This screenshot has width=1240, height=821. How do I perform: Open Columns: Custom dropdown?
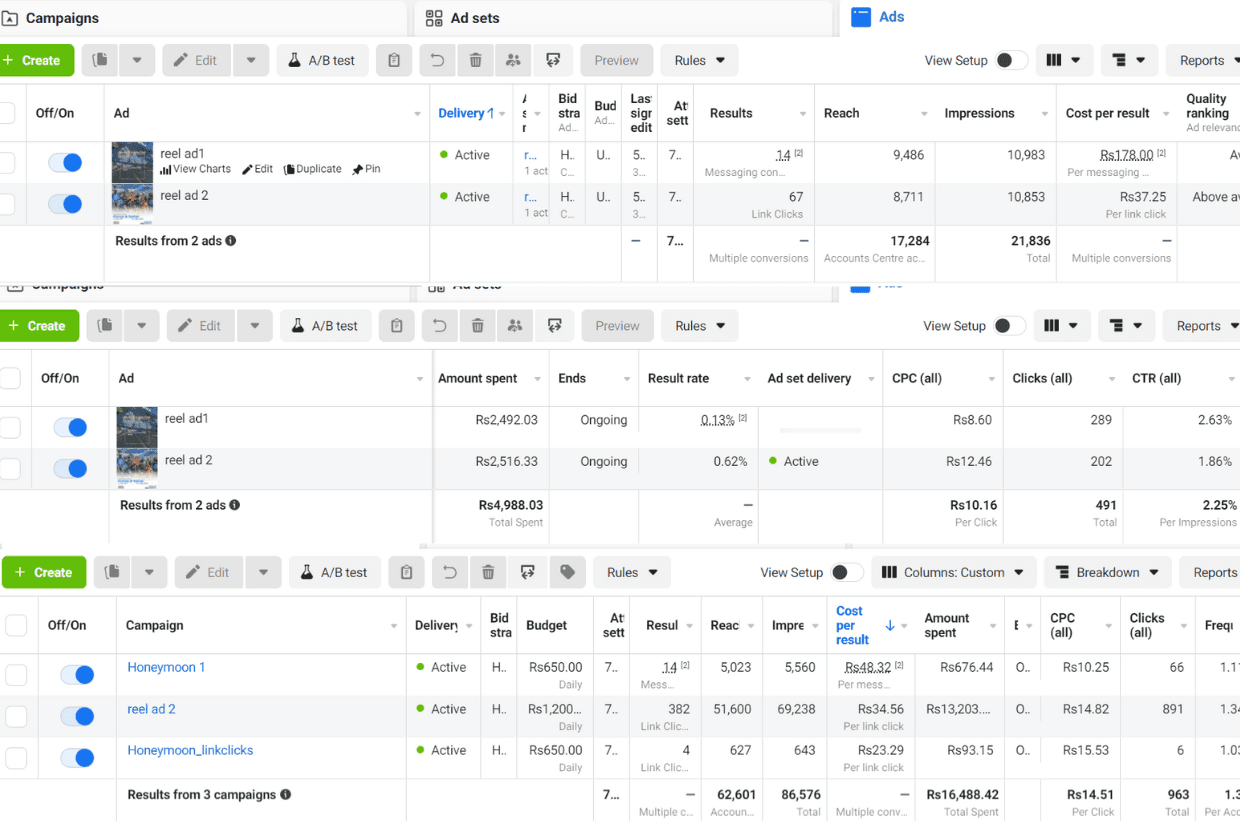[x=953, y=572]
